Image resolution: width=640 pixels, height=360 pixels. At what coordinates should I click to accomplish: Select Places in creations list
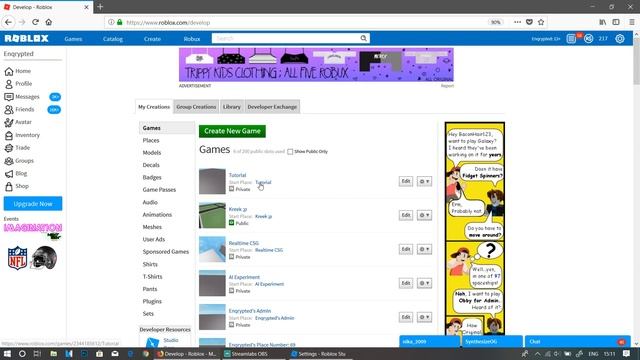click(151, 140)
